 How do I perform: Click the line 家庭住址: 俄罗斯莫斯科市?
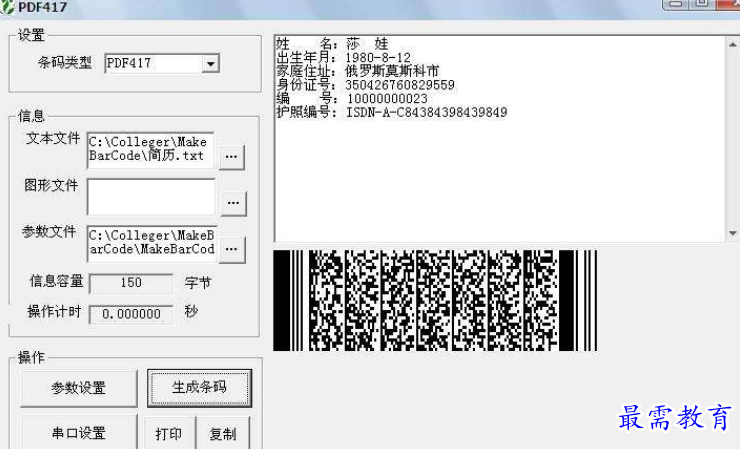(358, 72)
